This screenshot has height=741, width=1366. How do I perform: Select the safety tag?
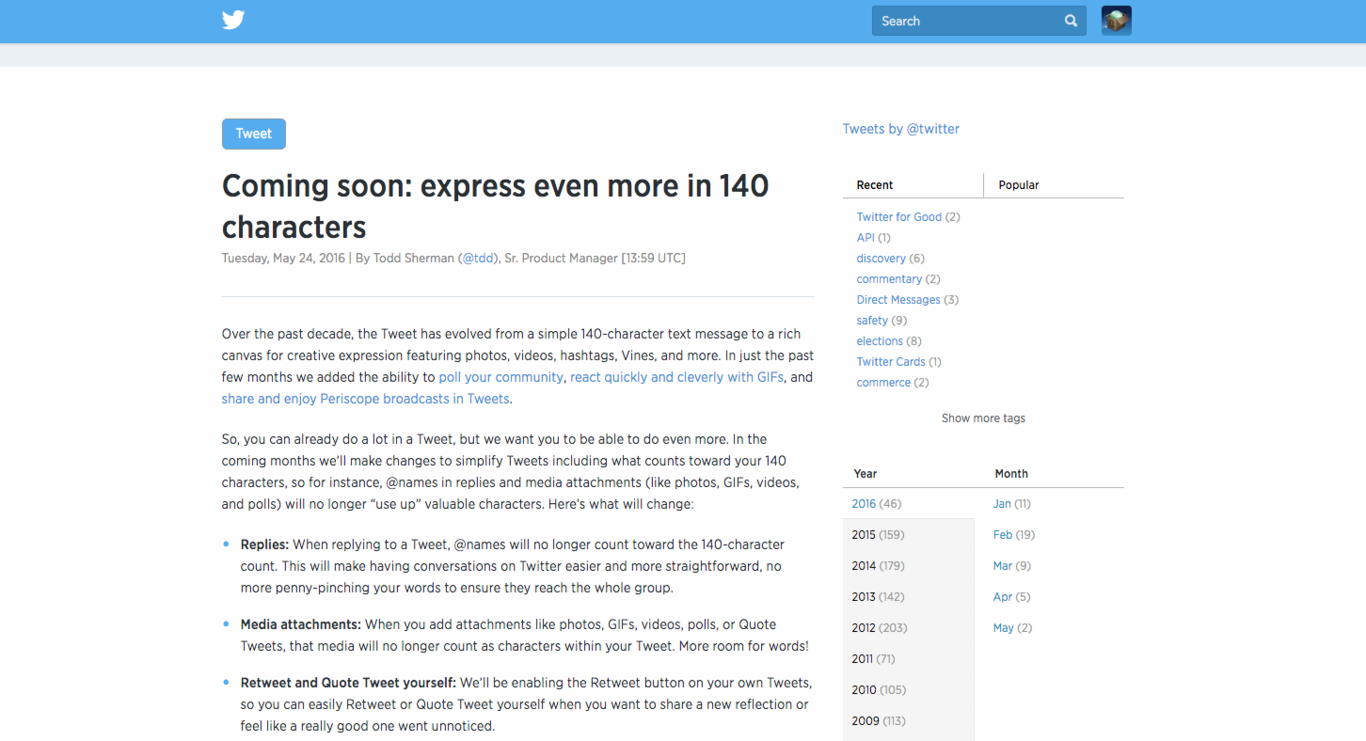tap(872, 321)
